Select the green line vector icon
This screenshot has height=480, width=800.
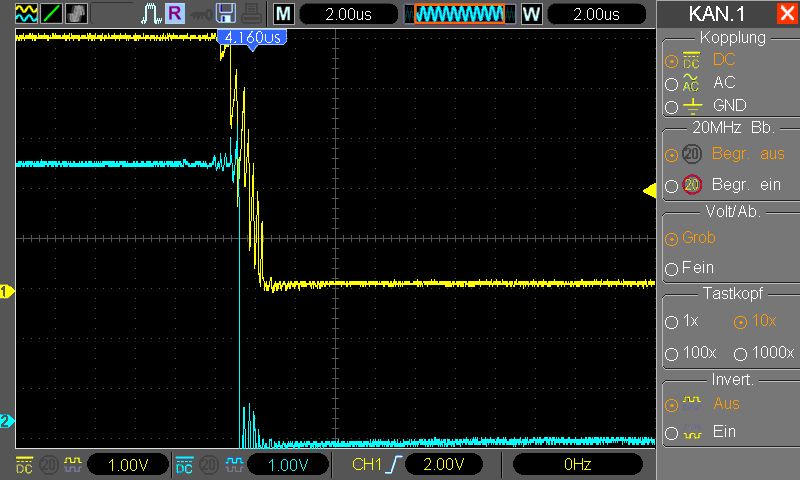point(51,13)
